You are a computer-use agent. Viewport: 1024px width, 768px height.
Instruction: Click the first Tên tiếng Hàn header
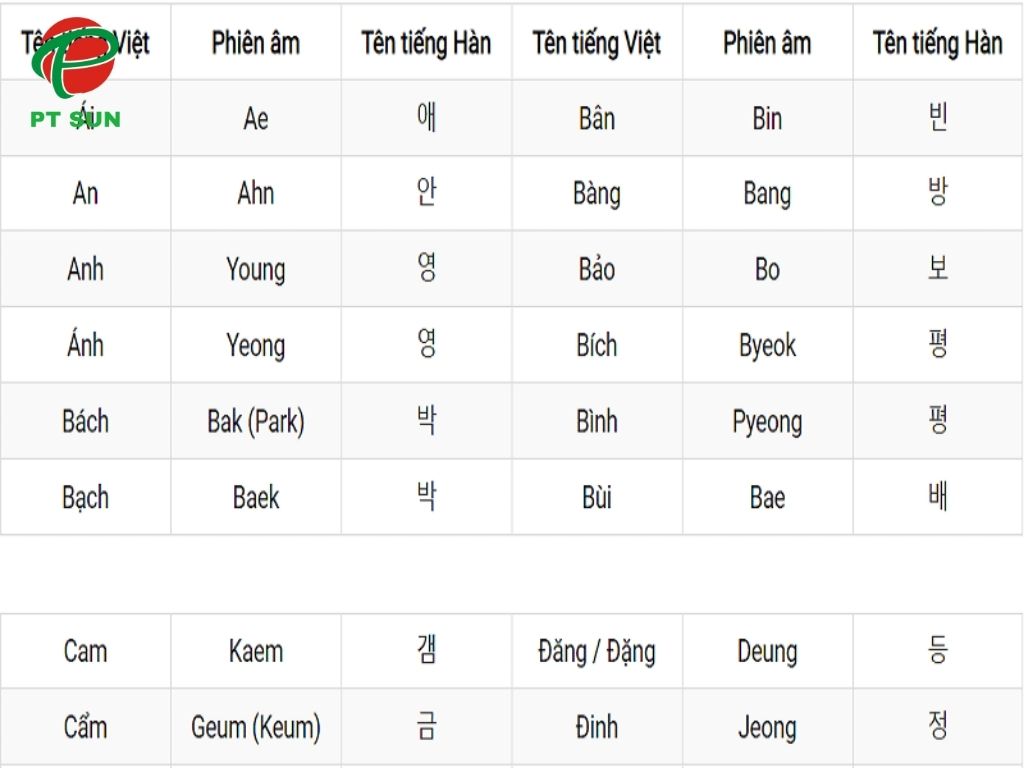(x=426, y=43)
